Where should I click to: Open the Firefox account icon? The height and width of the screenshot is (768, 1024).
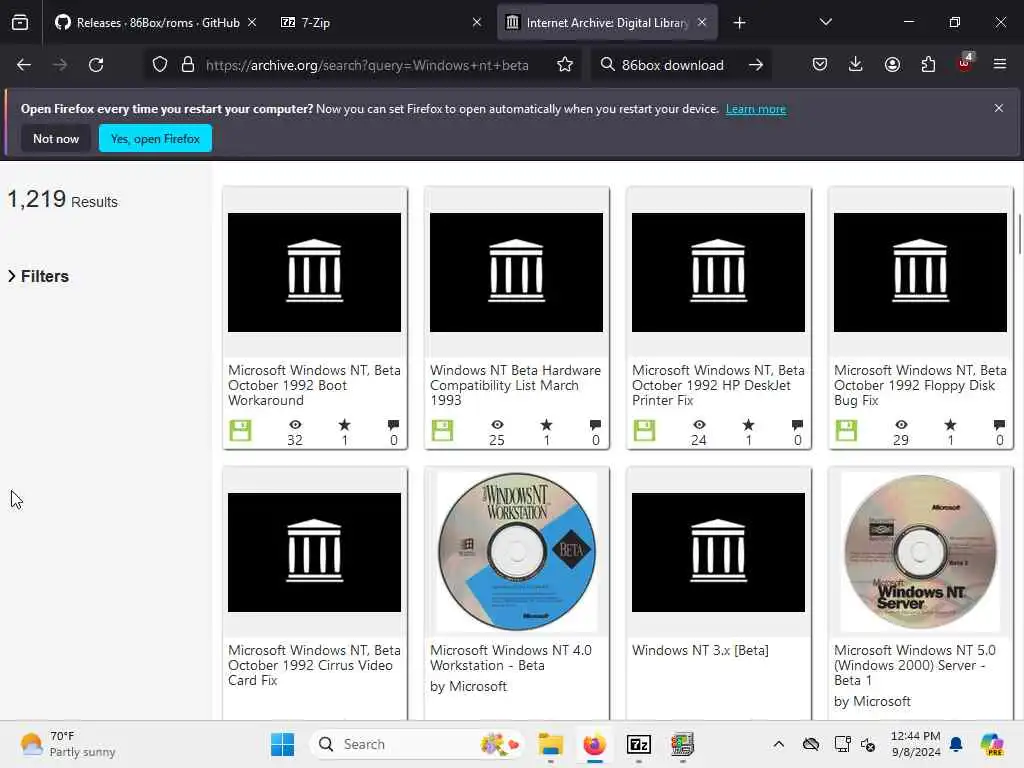click(x=892, y=64)
